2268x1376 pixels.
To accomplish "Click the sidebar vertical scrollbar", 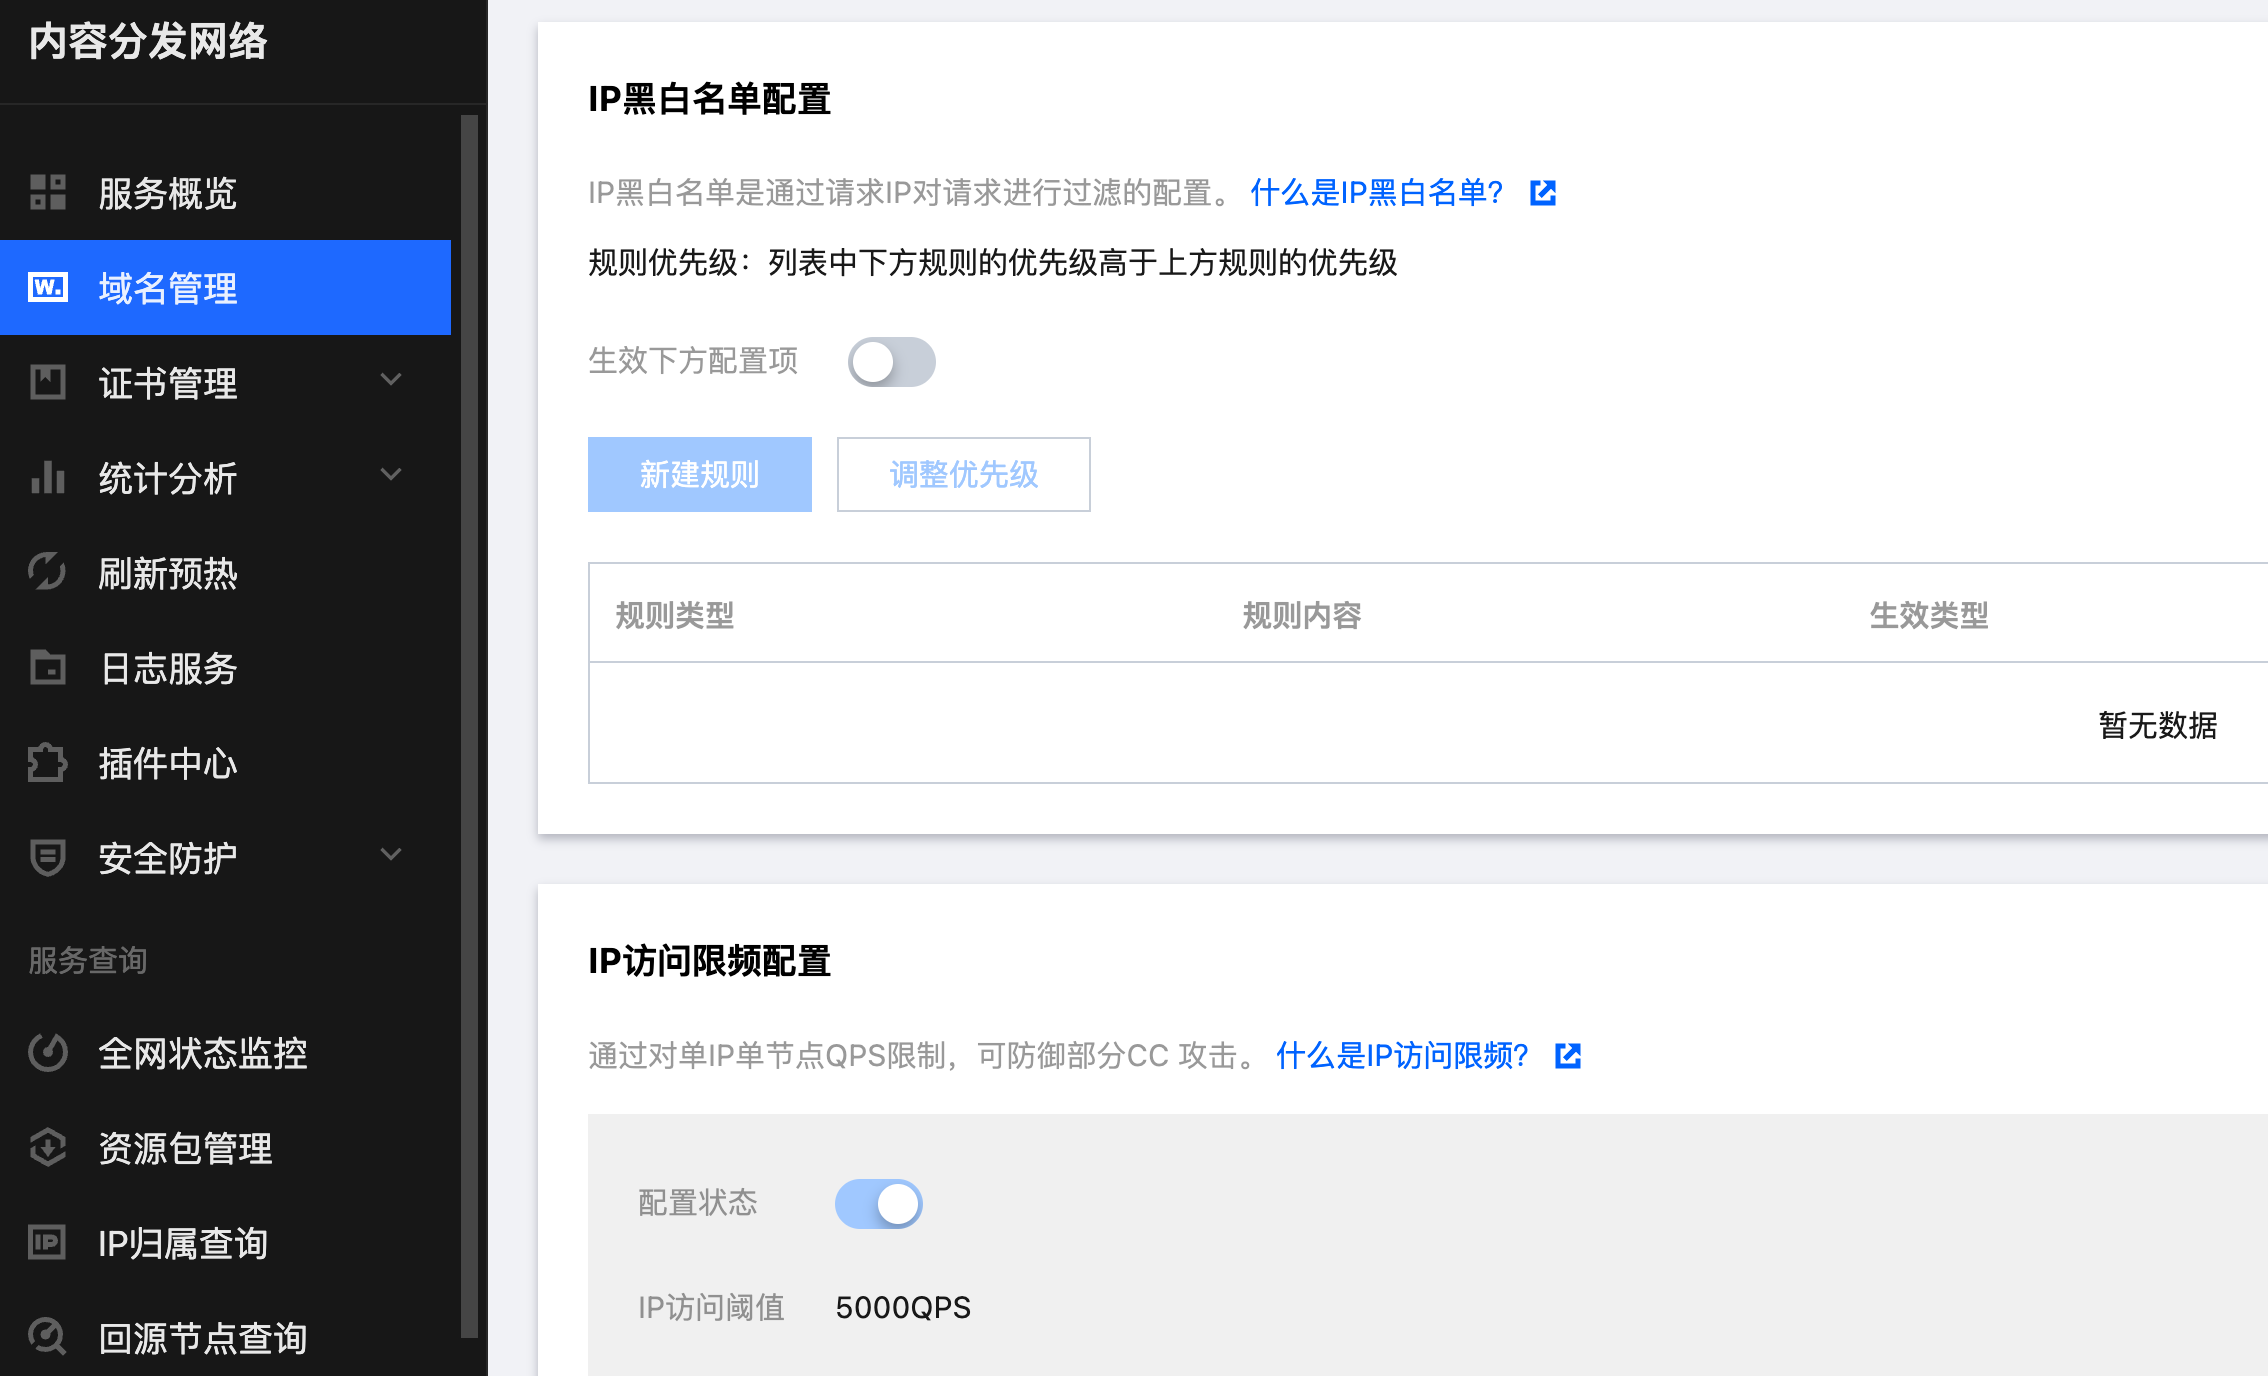I will (469, 725).
